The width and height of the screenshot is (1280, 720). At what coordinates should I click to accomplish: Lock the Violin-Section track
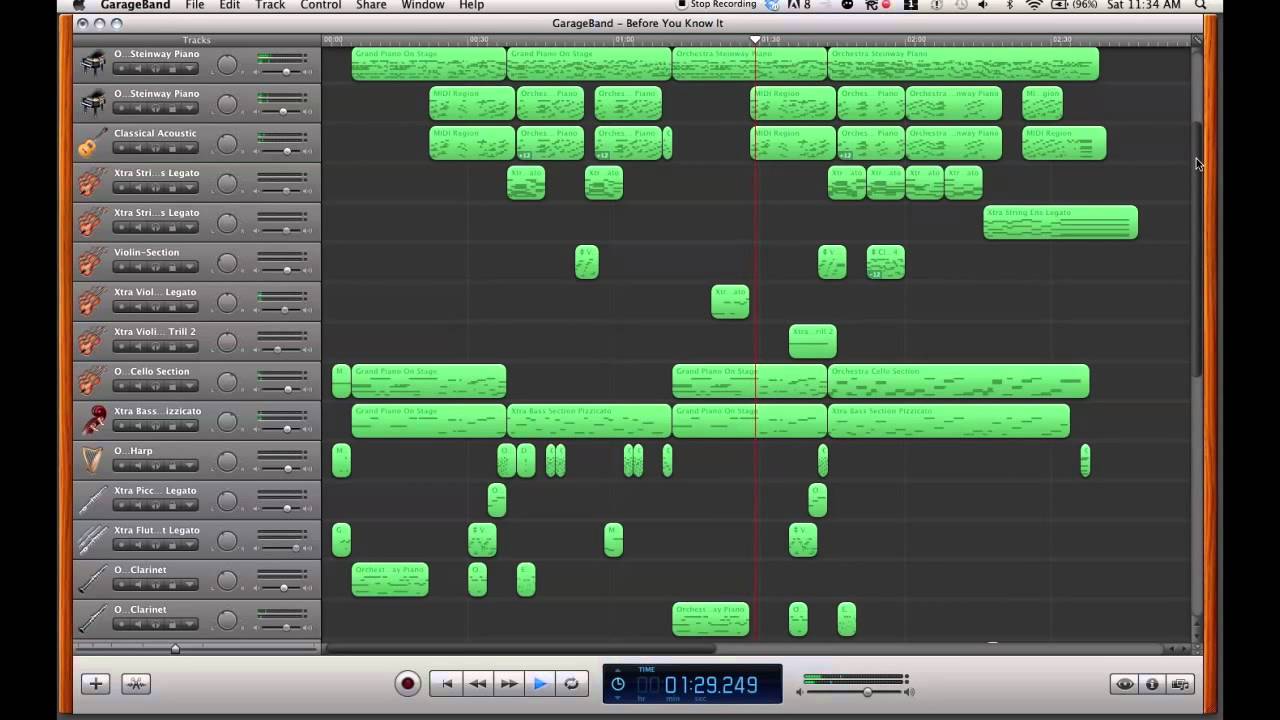pos(172,267)
